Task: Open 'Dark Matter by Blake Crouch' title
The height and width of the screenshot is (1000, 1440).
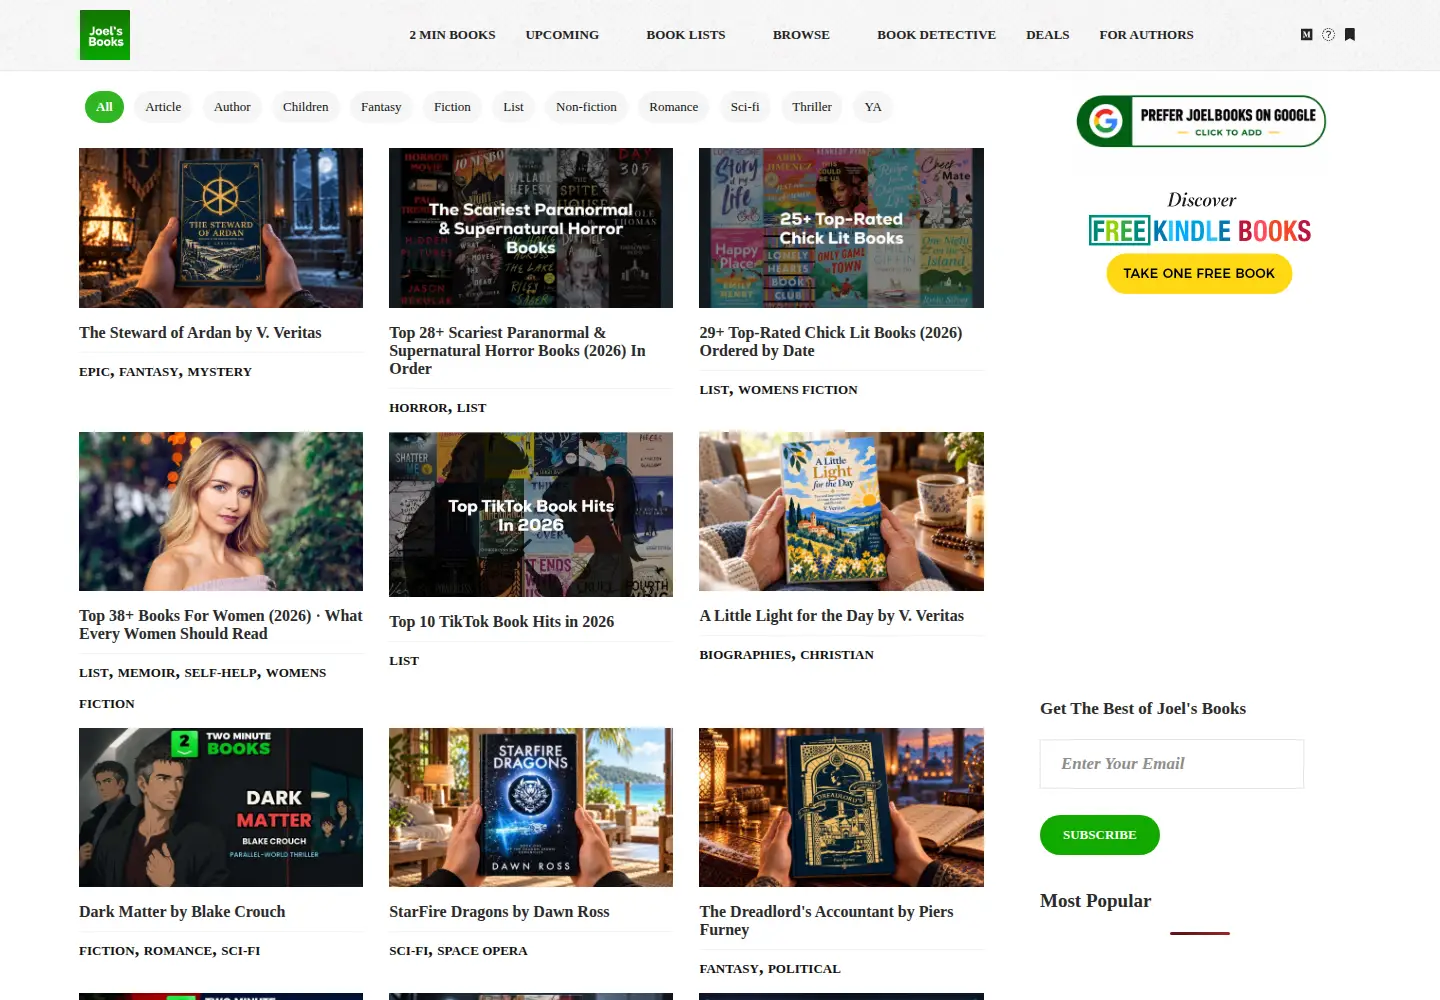Action: [182, 912]
